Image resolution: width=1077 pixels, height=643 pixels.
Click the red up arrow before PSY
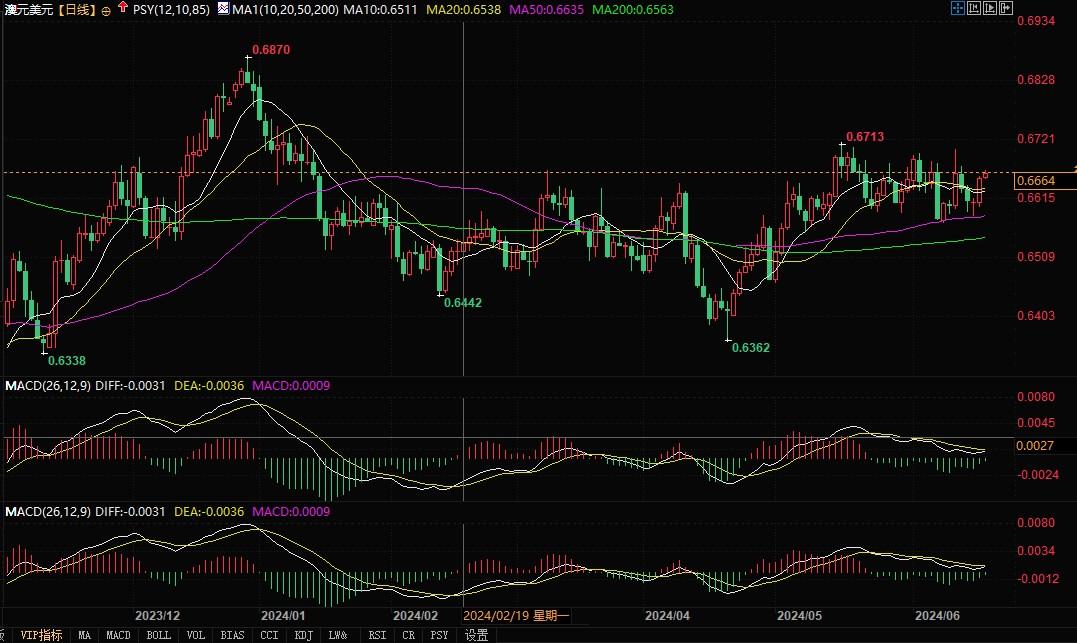pos(122,9)
